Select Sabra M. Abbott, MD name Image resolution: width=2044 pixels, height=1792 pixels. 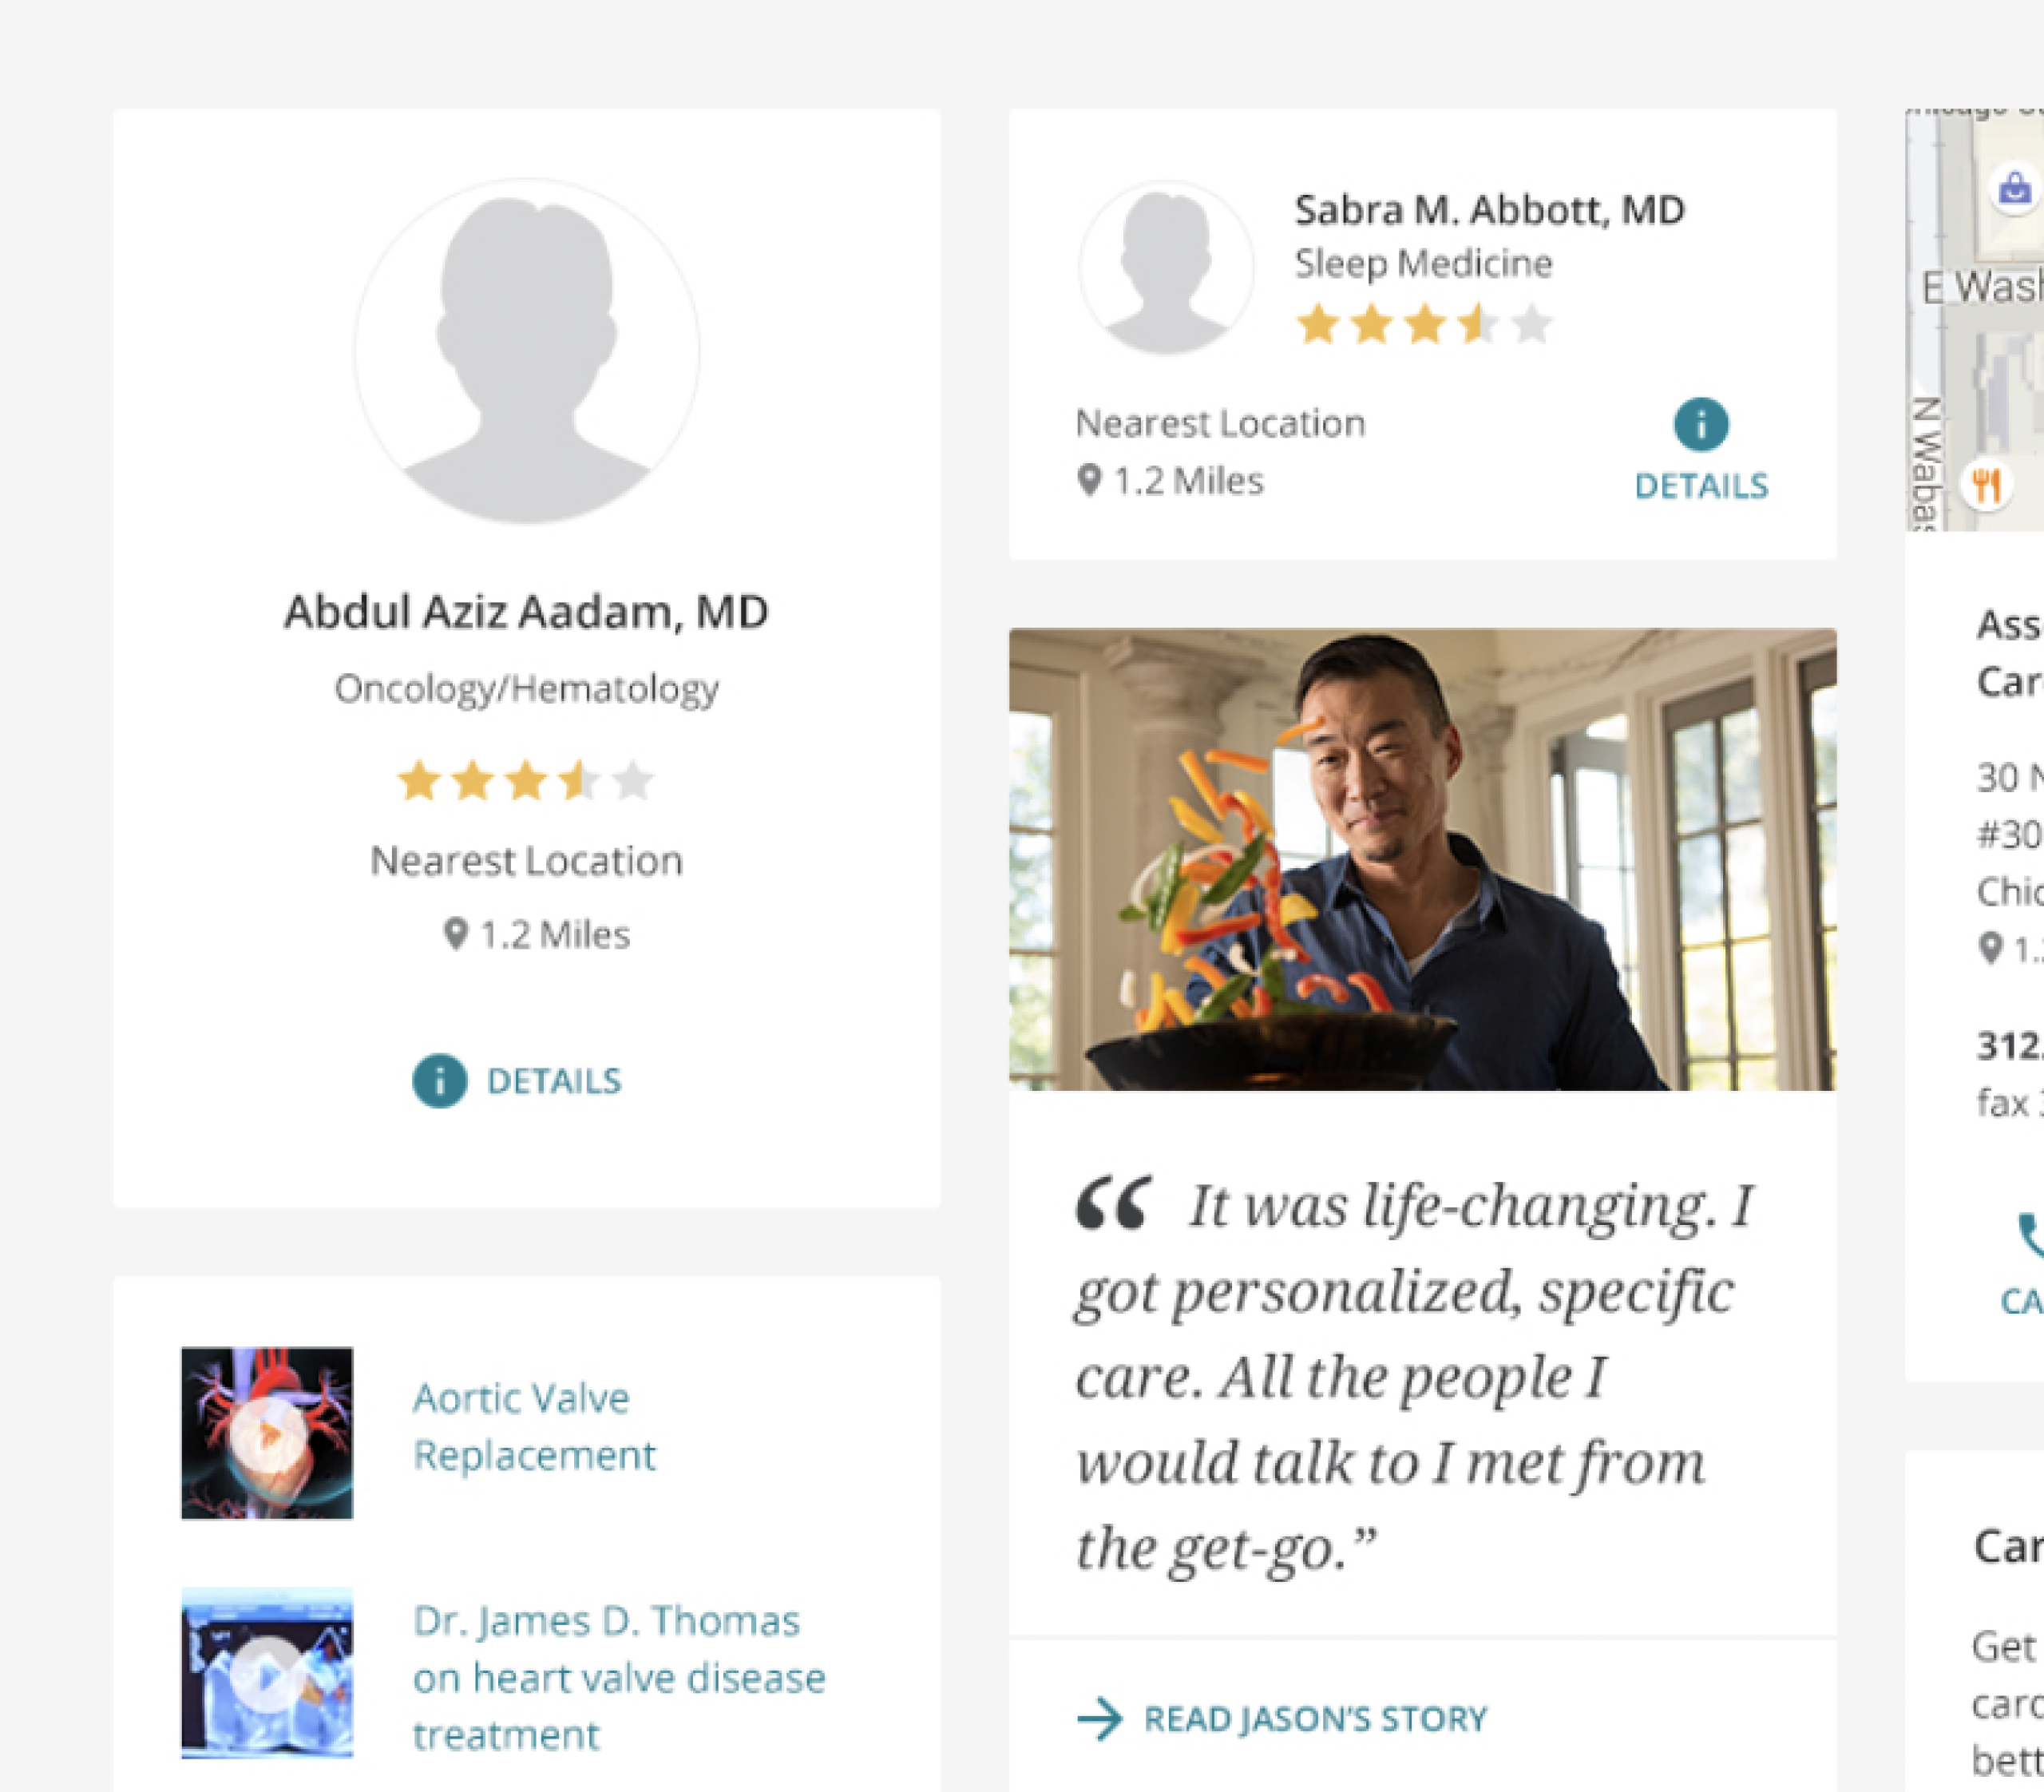pos(1489,210)
